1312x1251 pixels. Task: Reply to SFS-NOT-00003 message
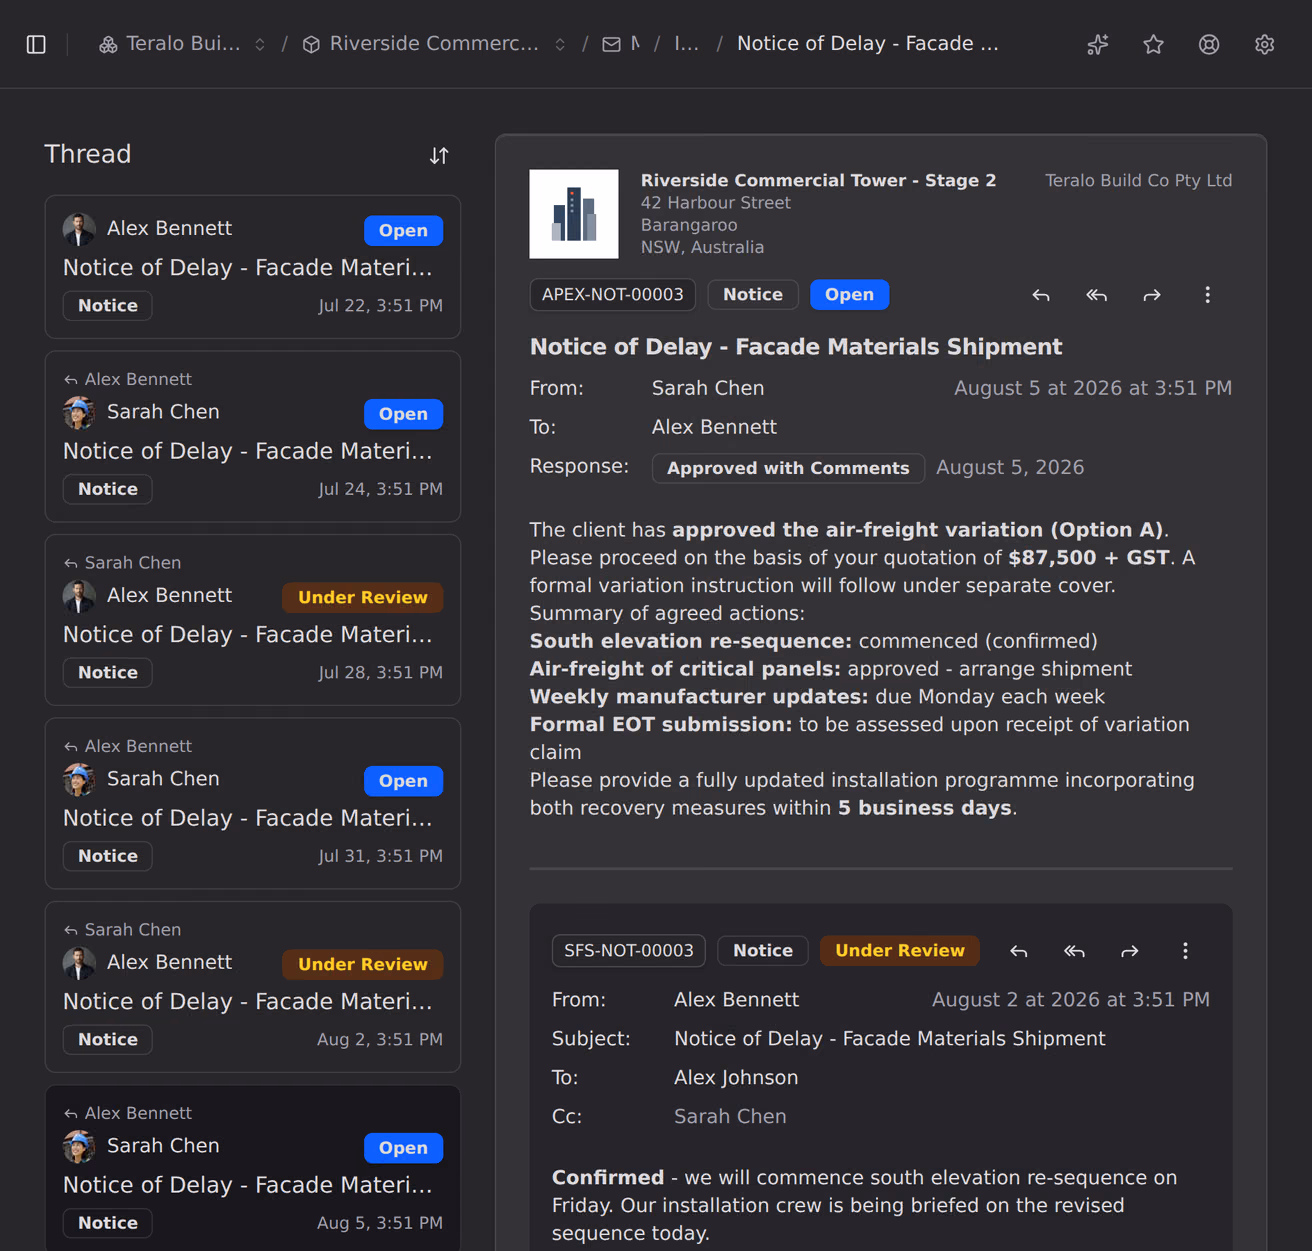click(1019, 951)
